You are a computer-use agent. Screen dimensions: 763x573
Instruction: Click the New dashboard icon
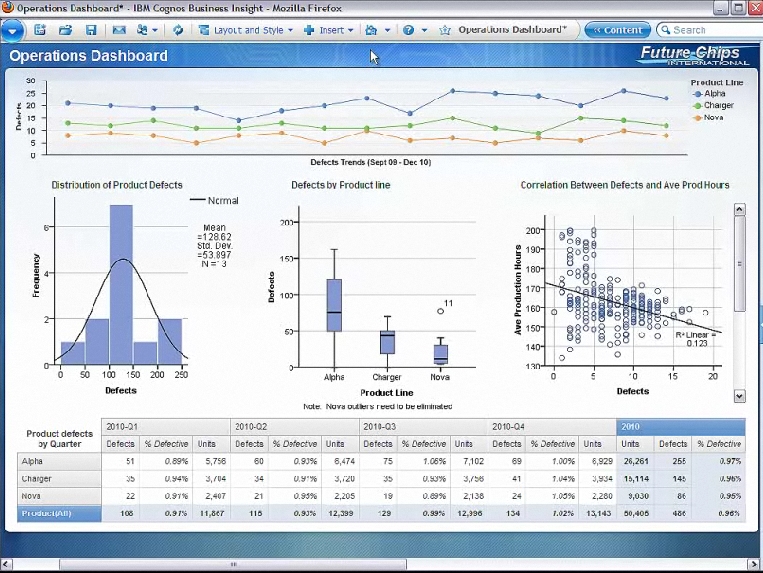coord(40,30)
